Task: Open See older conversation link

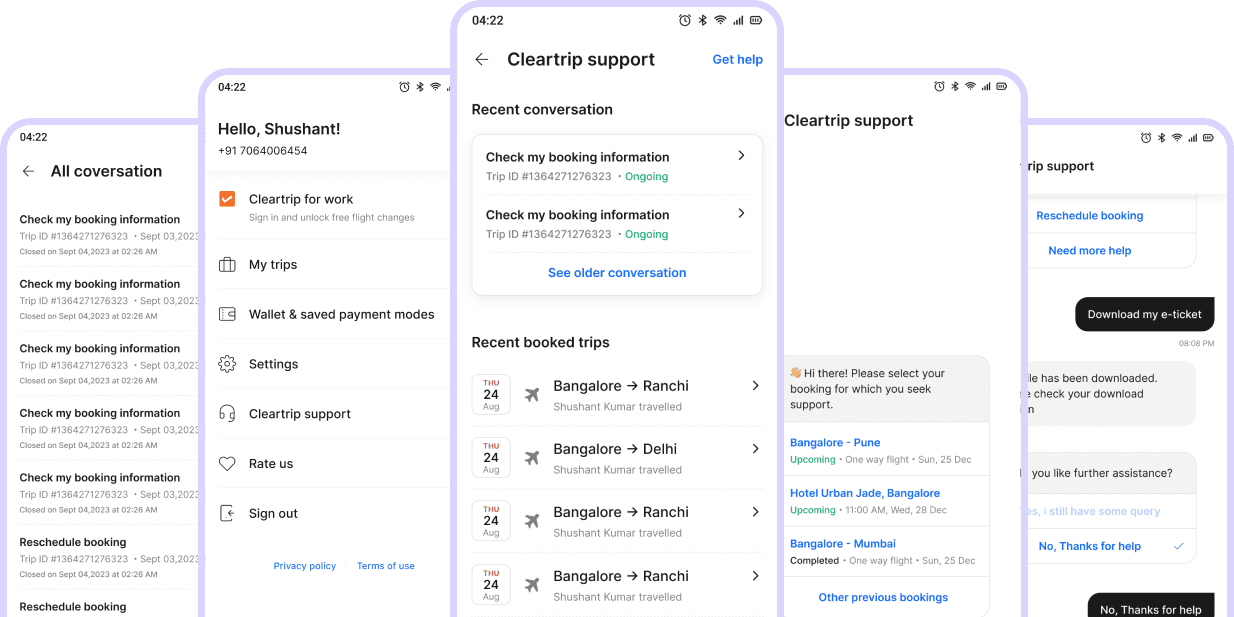Action: point(617,273)
